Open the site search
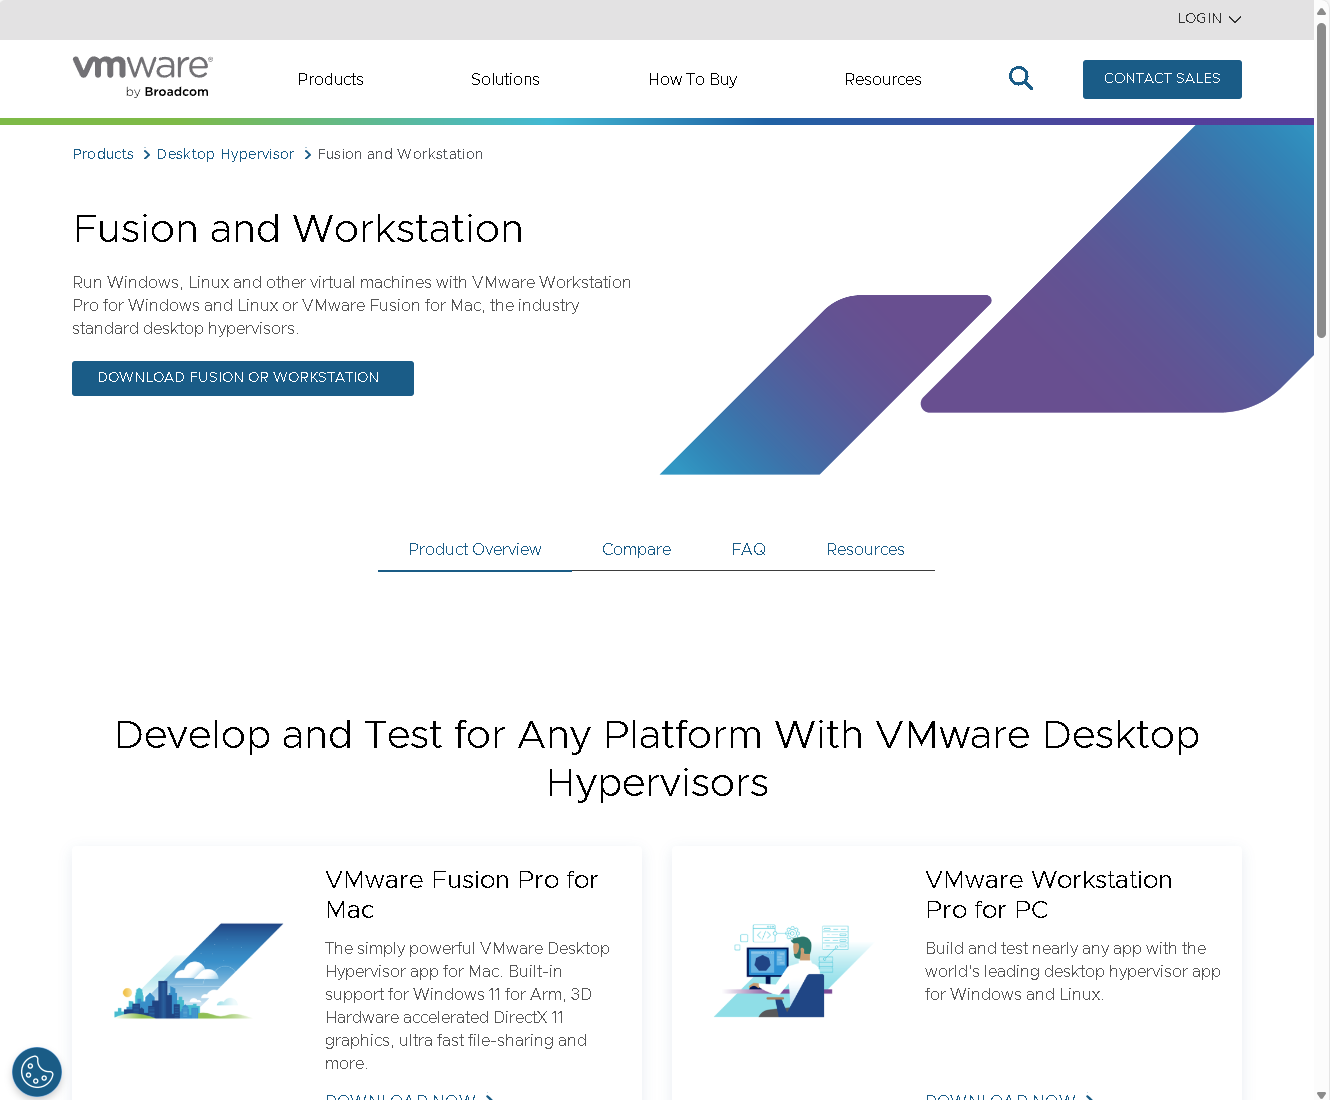Screen dimensions: 1330x1100 (x=1021, y=78)
